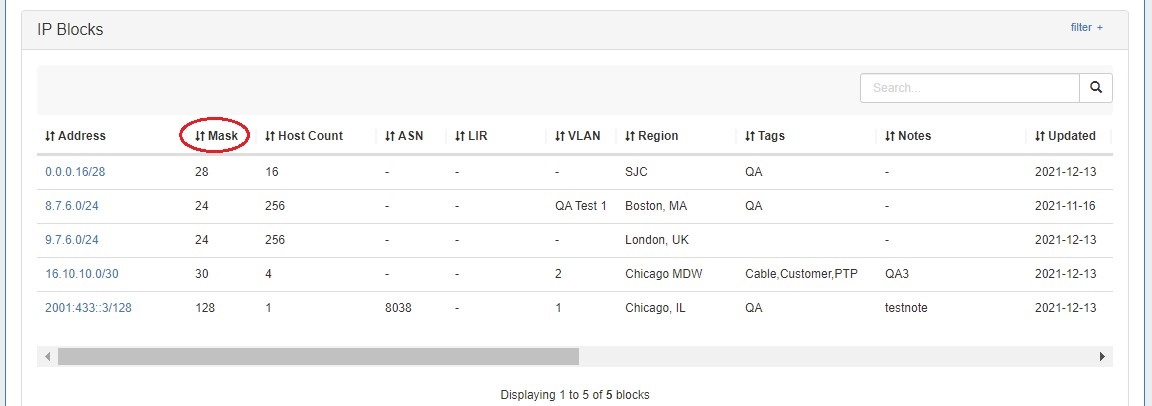Sort by Address column sort icon

(50, 136)
